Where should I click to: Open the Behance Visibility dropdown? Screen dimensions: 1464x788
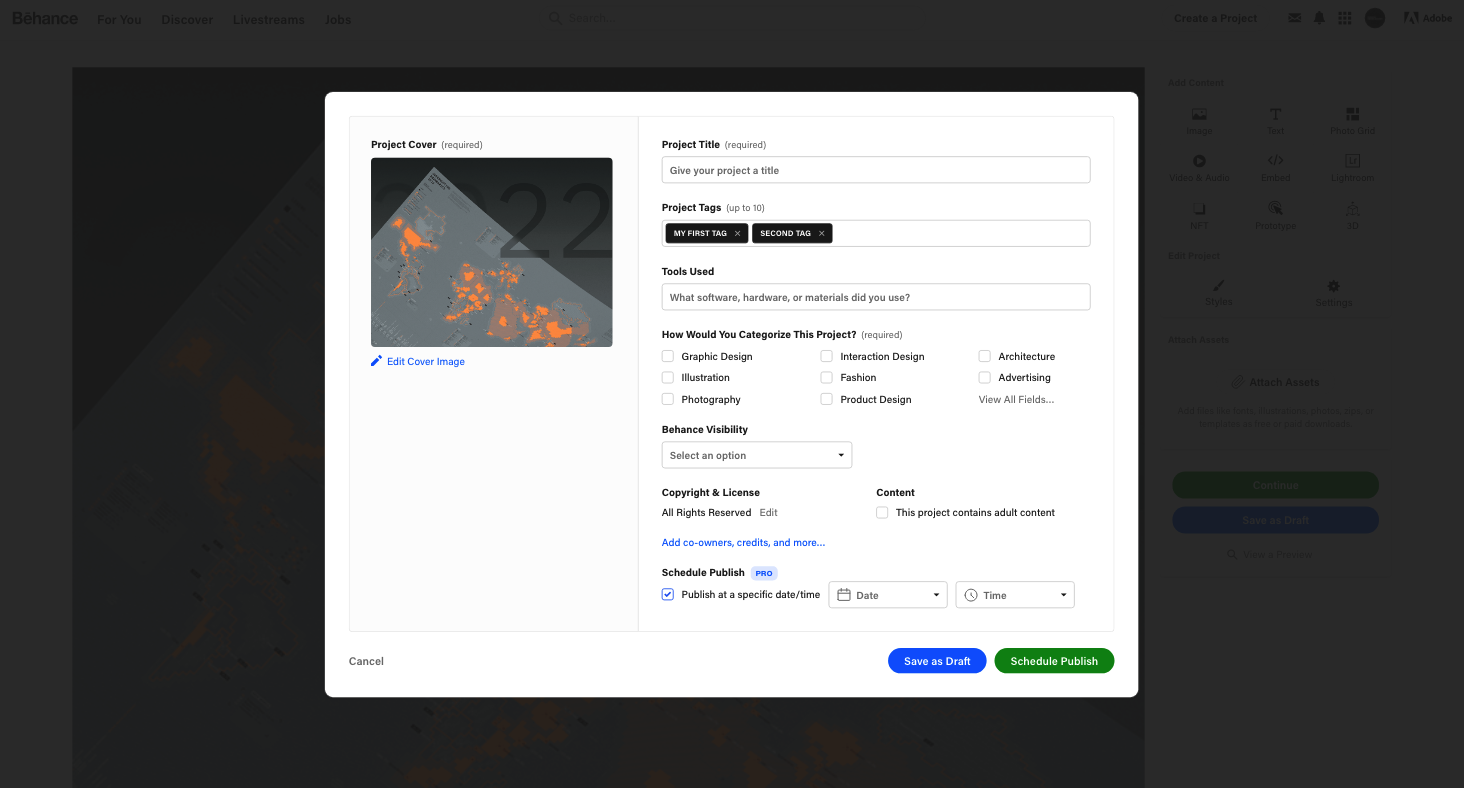click(756, 455)
